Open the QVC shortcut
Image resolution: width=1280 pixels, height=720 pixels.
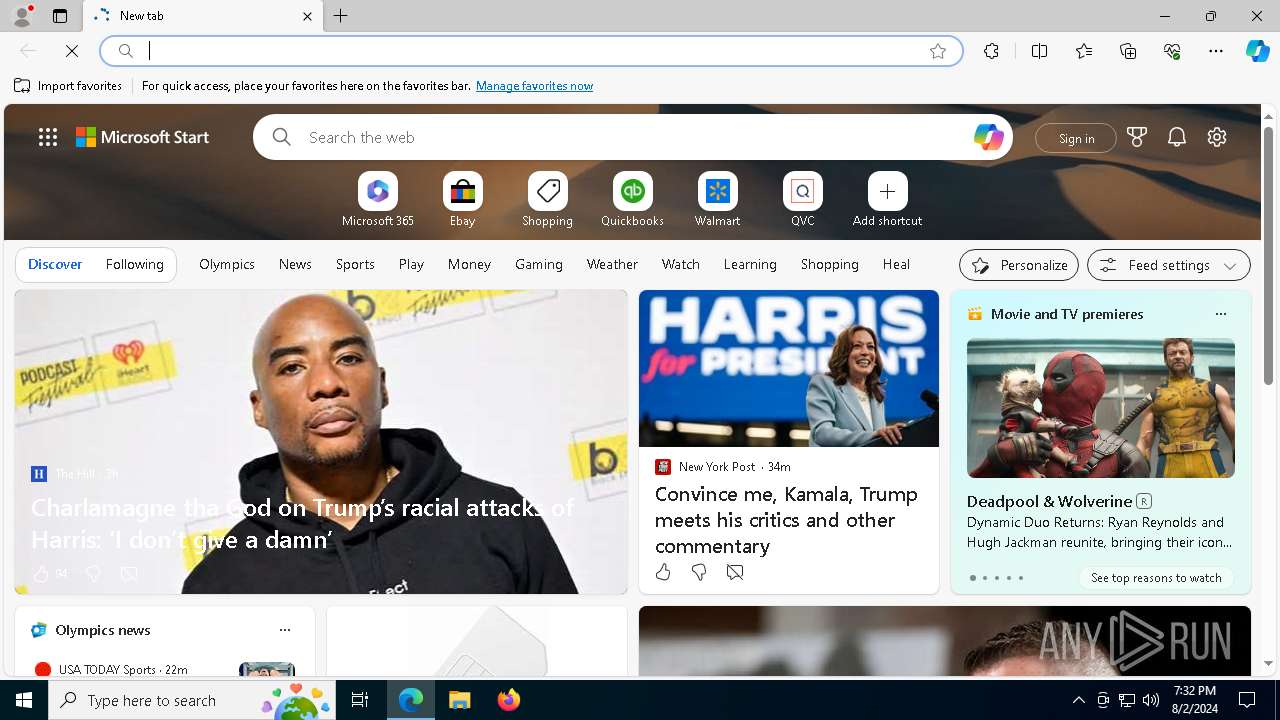pos(802,200)
